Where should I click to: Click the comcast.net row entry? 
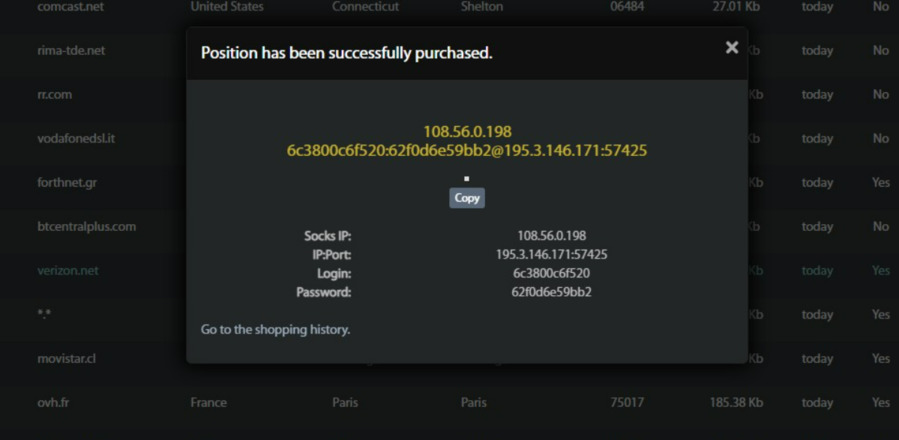(70, 7)
